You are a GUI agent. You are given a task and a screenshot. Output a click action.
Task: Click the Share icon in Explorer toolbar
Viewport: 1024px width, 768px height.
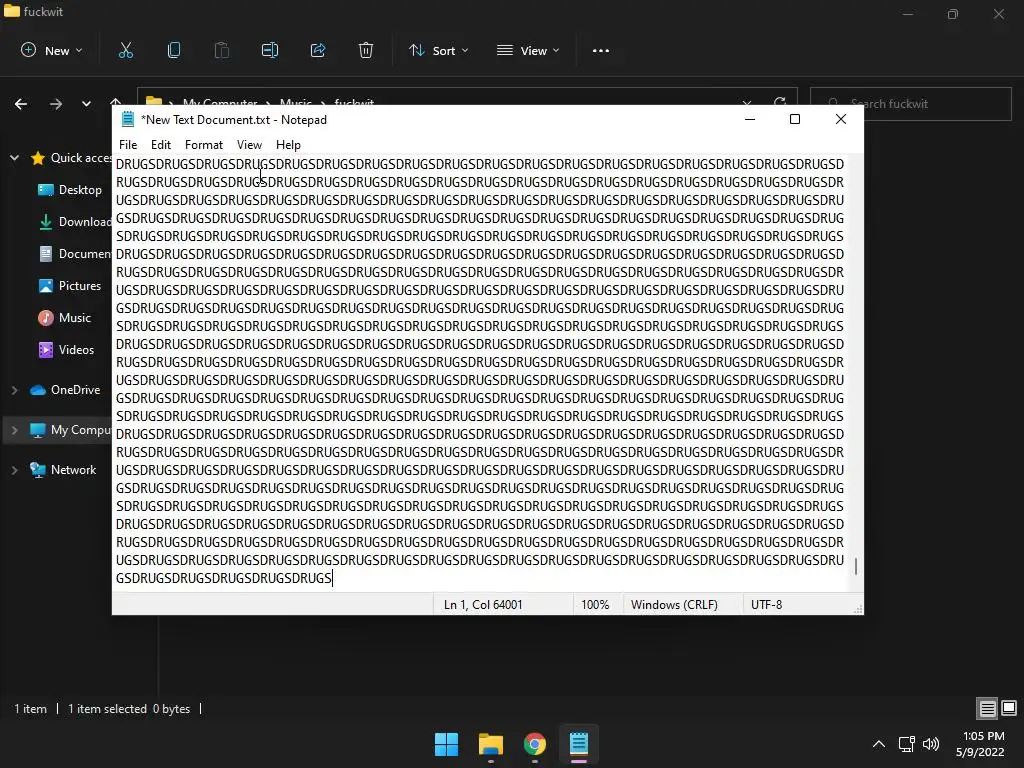[318, 50]
